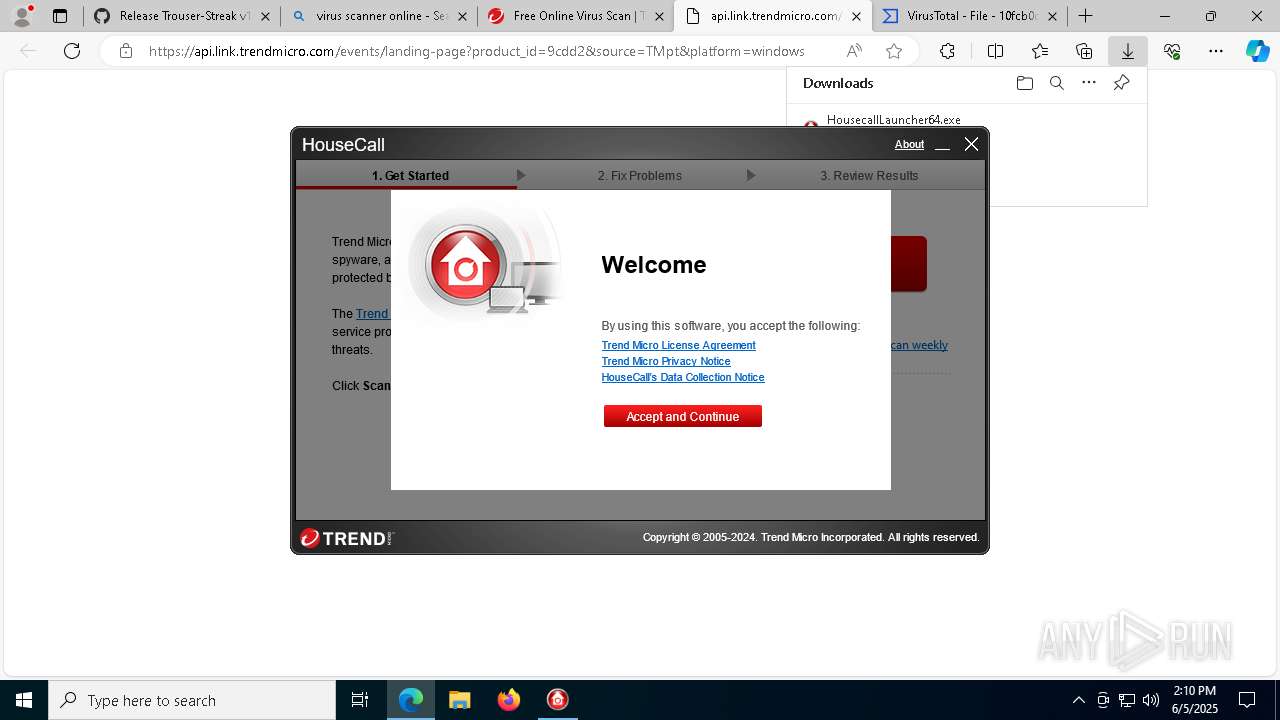The image size is (1280, 720).
Task: Open tab actions menu
Action: coord(60,16)
